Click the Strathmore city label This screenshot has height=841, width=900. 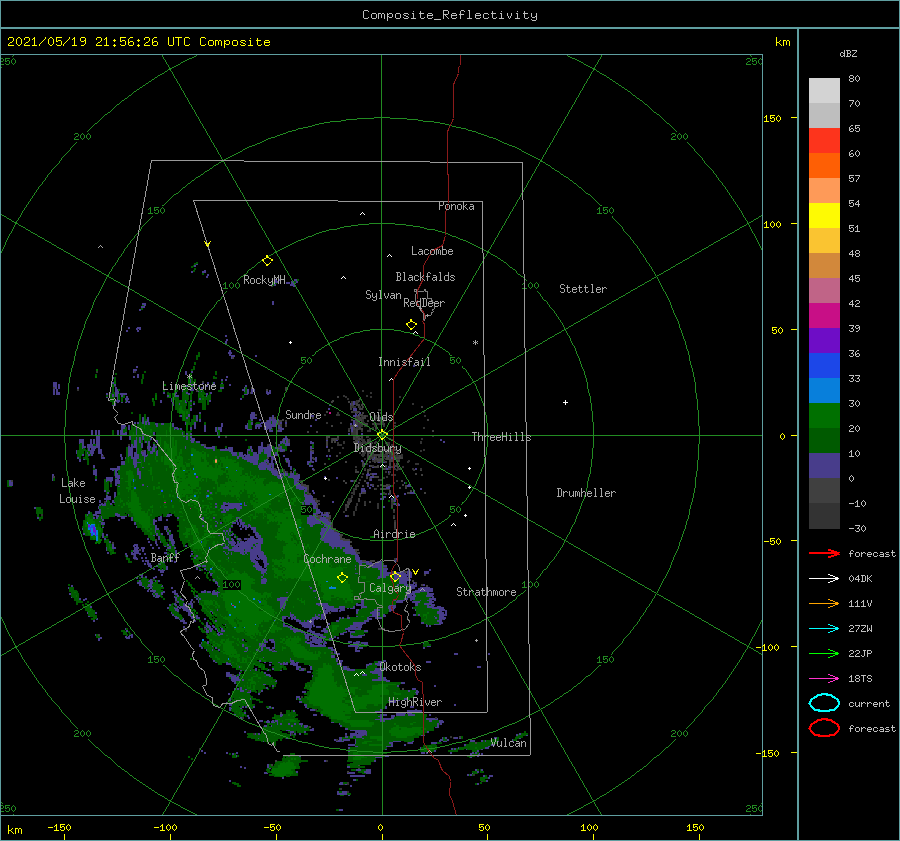[486, 592]
